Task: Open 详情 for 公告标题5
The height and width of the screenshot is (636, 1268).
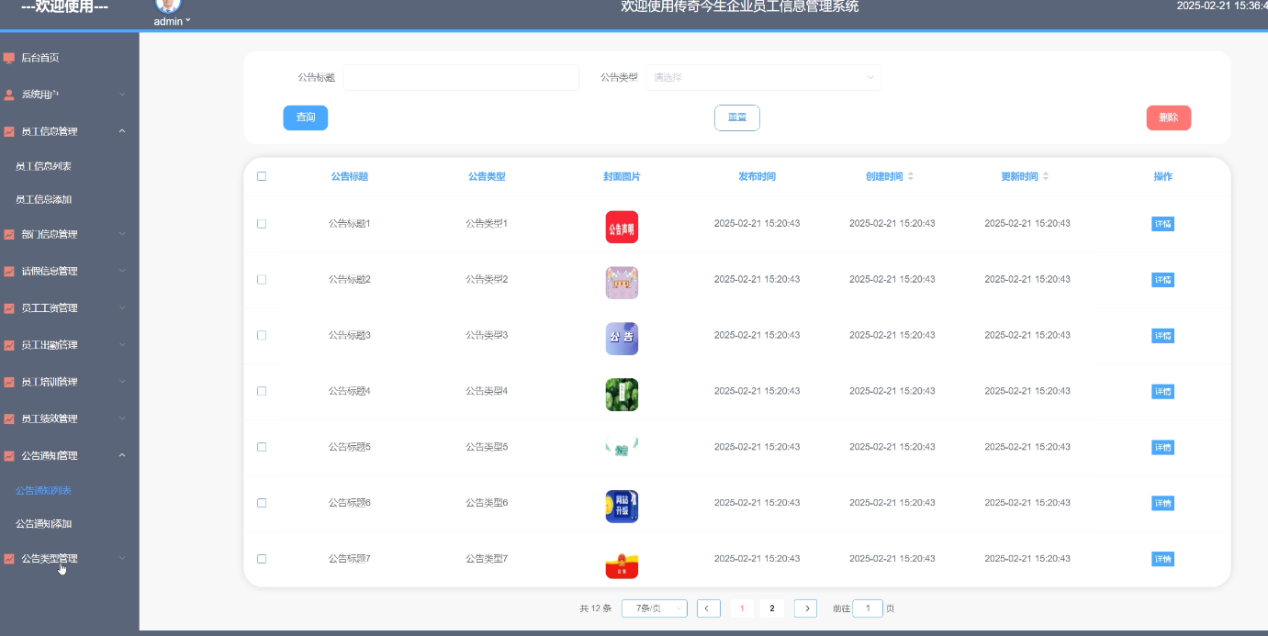Action: (1163, 447)
